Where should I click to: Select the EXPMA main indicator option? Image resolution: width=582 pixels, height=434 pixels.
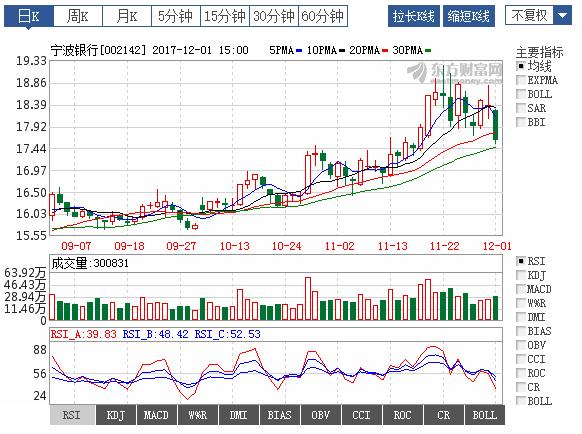(x=521, y=80)
